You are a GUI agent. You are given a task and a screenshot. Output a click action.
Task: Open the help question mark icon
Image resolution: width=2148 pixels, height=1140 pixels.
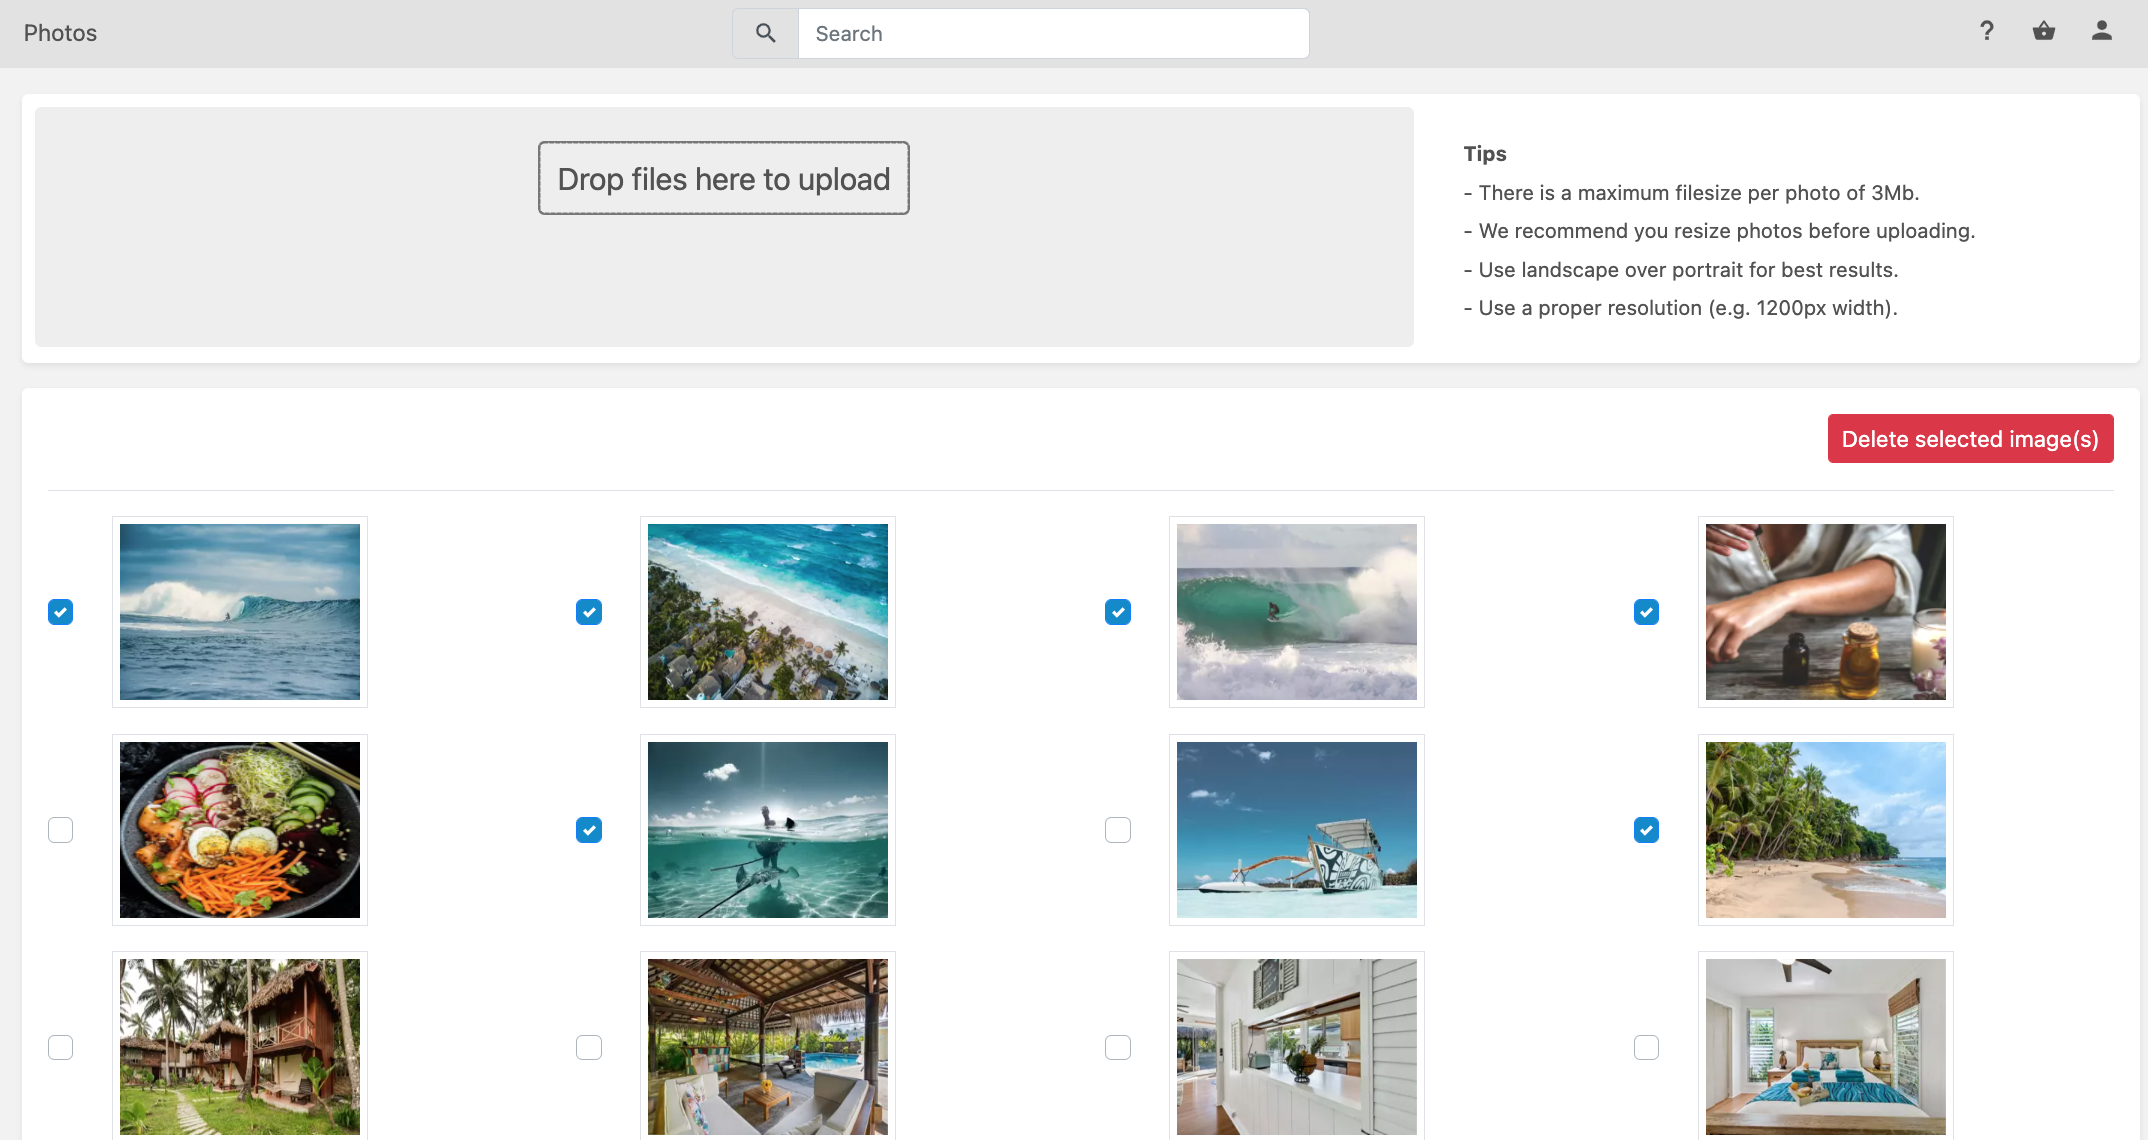(x=1987, y=31)
